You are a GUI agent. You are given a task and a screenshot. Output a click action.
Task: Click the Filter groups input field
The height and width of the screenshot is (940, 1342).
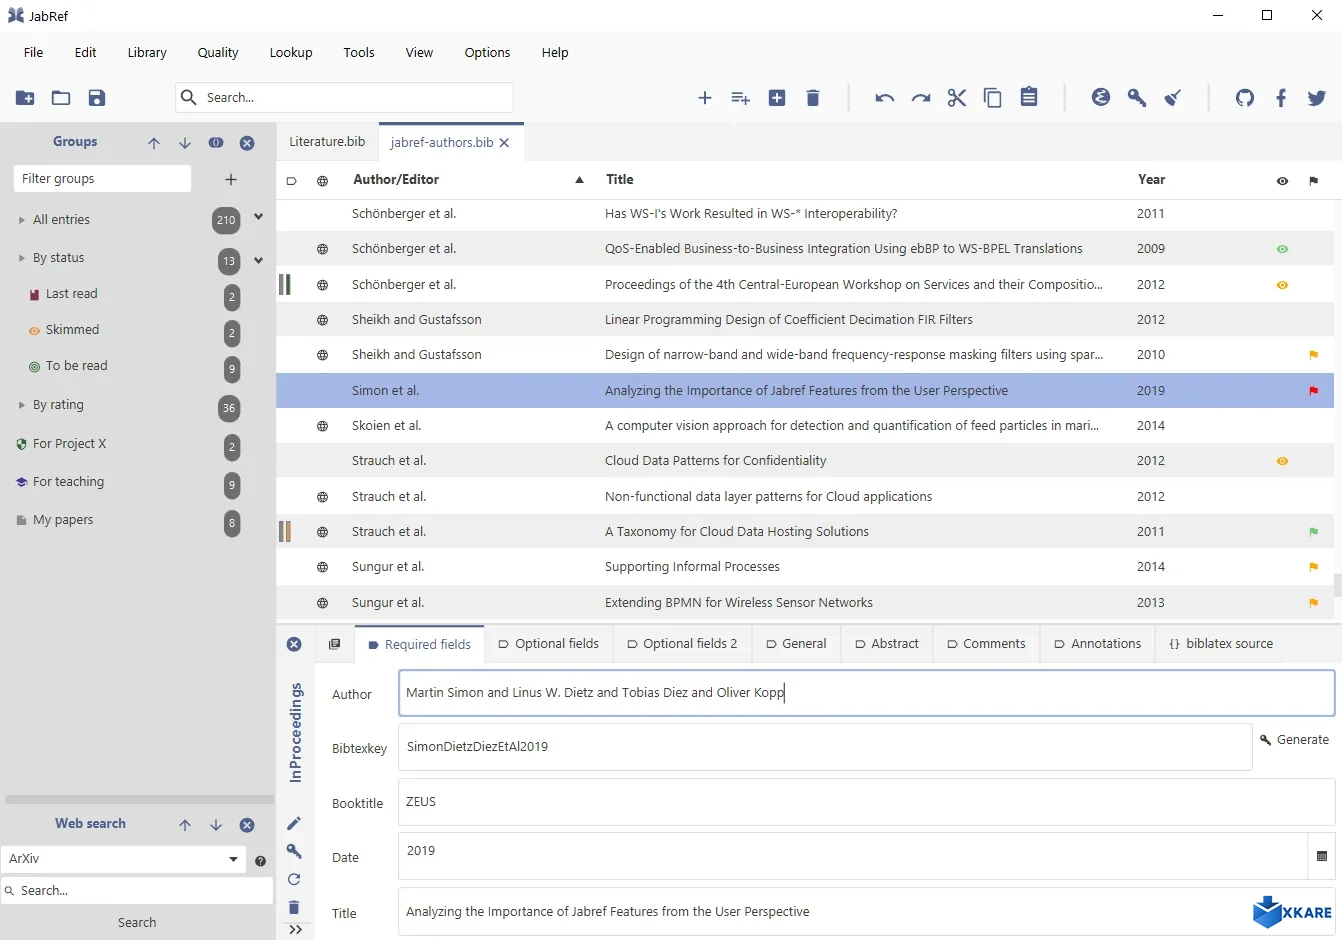pos(102,179)
